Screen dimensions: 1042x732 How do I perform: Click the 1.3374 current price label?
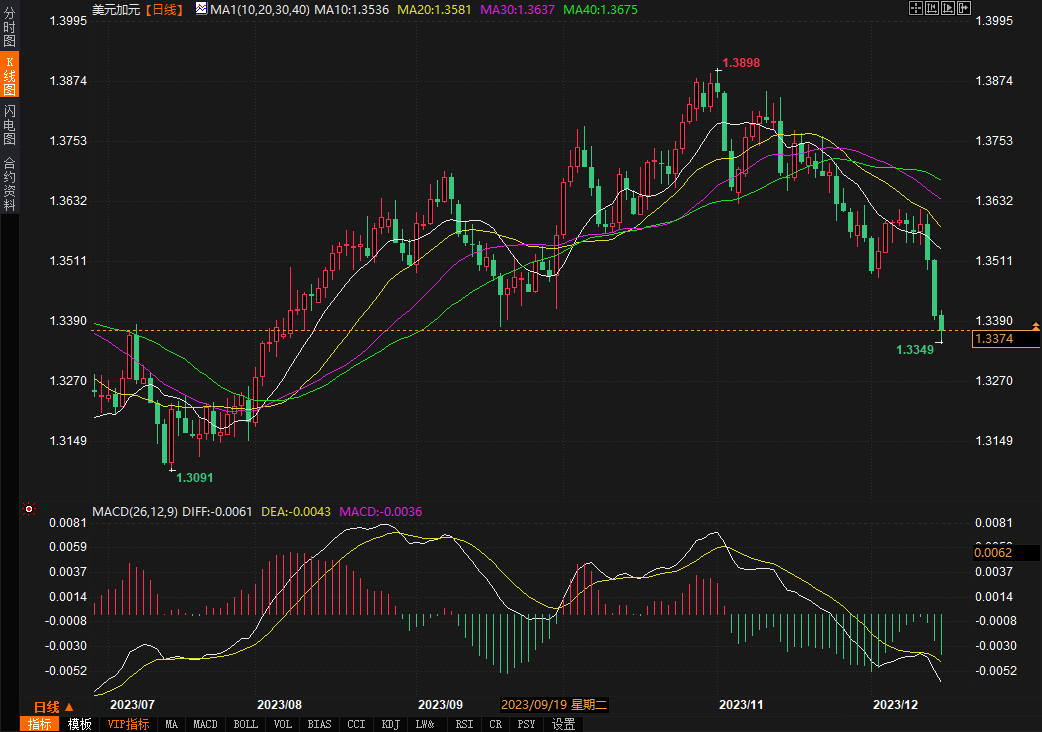[1006, 340]
